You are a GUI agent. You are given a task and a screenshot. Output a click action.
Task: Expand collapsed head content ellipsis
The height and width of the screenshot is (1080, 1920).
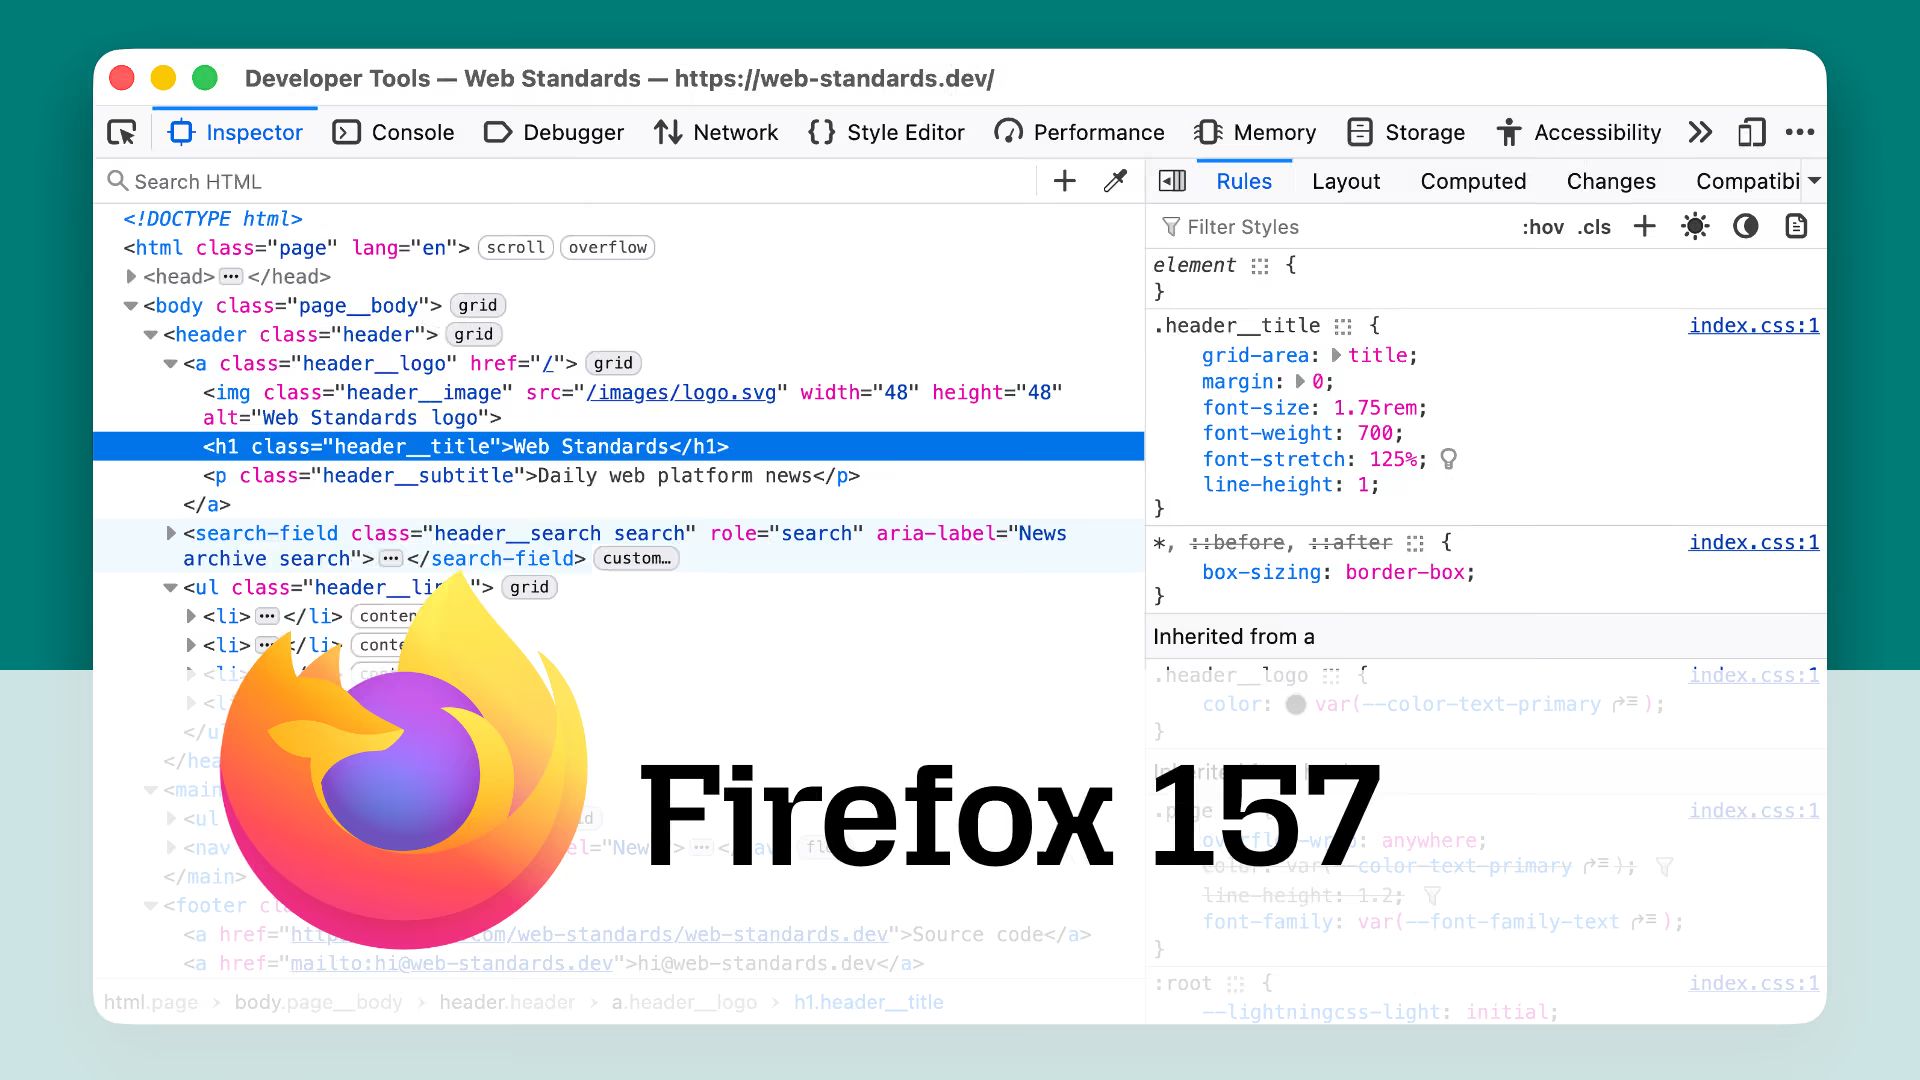(x=231, y=276)
